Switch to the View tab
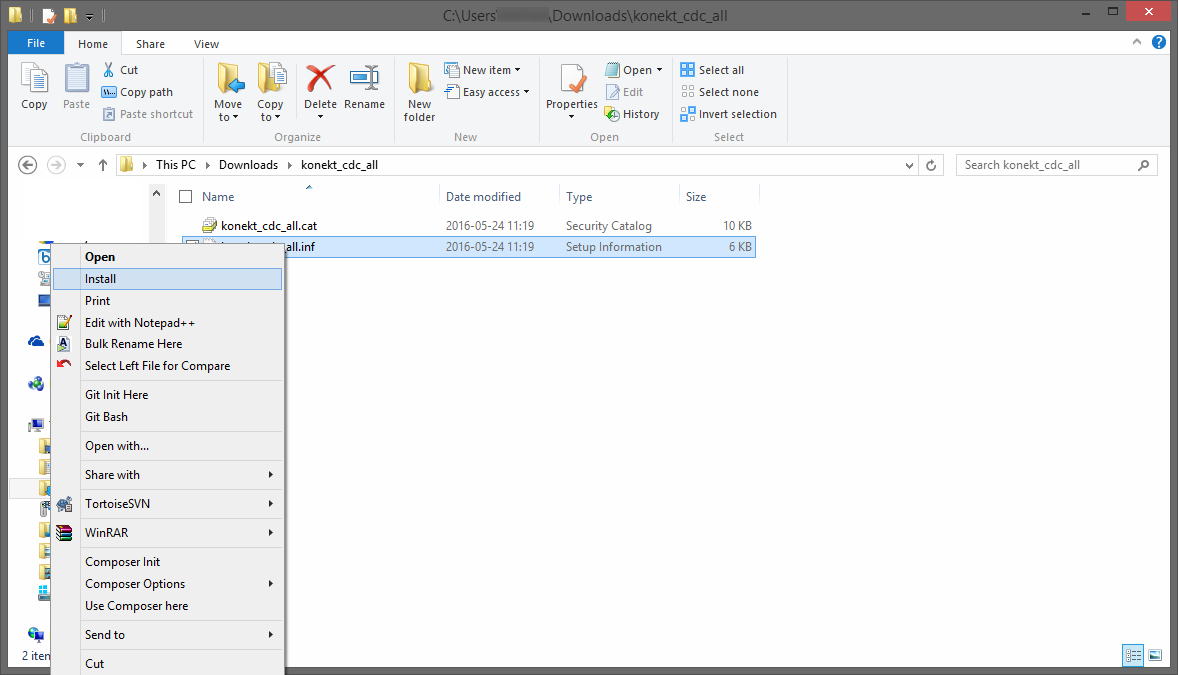 click(206, 44)
